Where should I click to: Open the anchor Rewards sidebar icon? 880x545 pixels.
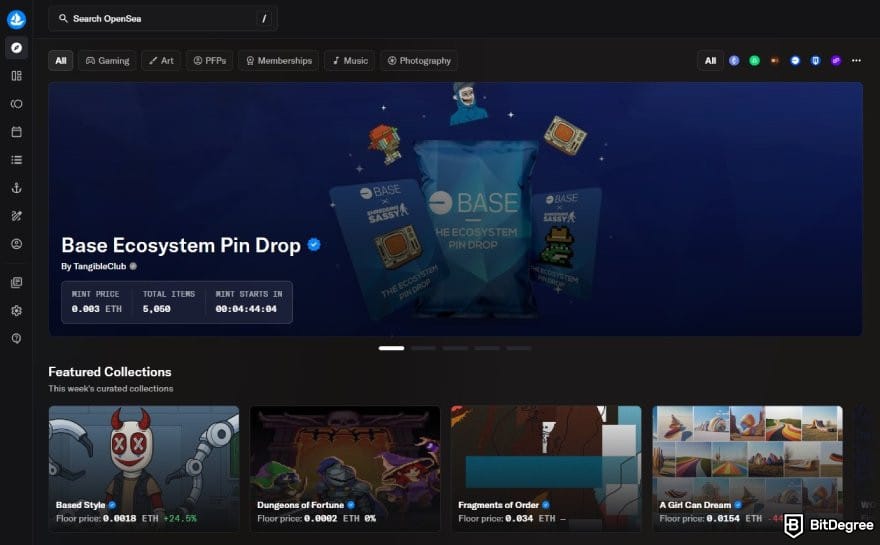17,188
